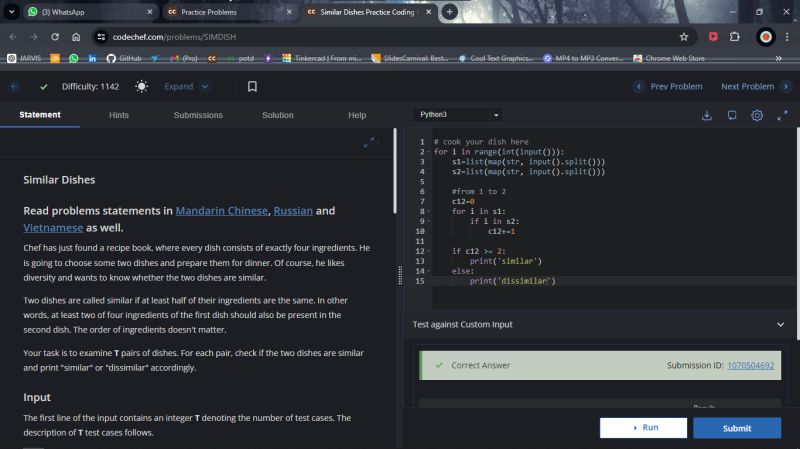Open the Chrome three-dot menu
The width and height of the screenshot is (800, 449).
point(787,37)
